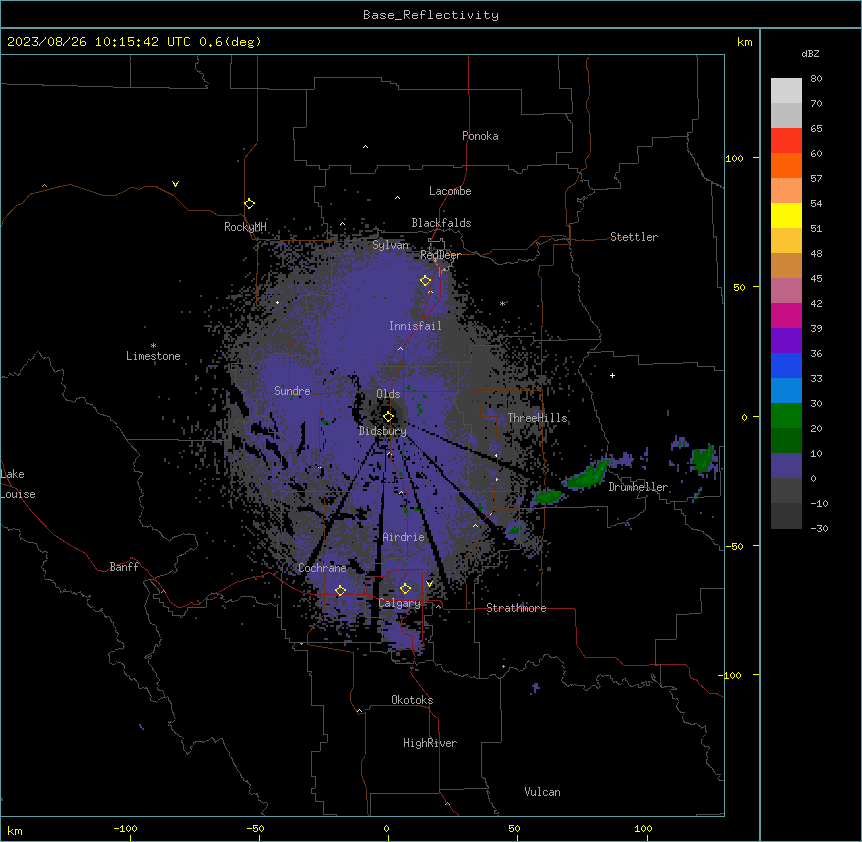Select the radar site diamond between Olds and Didsbury
The height and width of the screenshot is (842, 862).
389,417
